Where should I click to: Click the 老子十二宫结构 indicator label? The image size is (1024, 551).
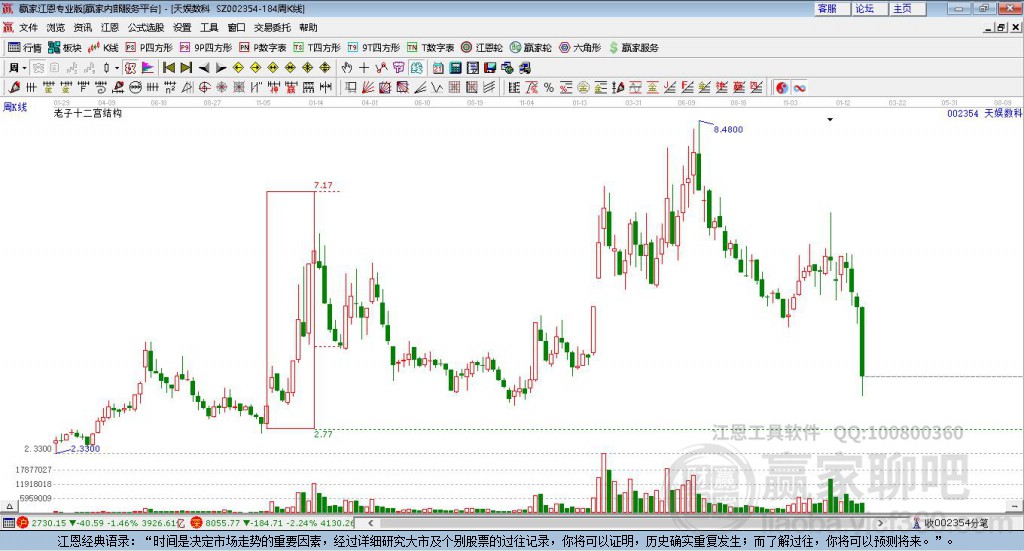point(88,113)
